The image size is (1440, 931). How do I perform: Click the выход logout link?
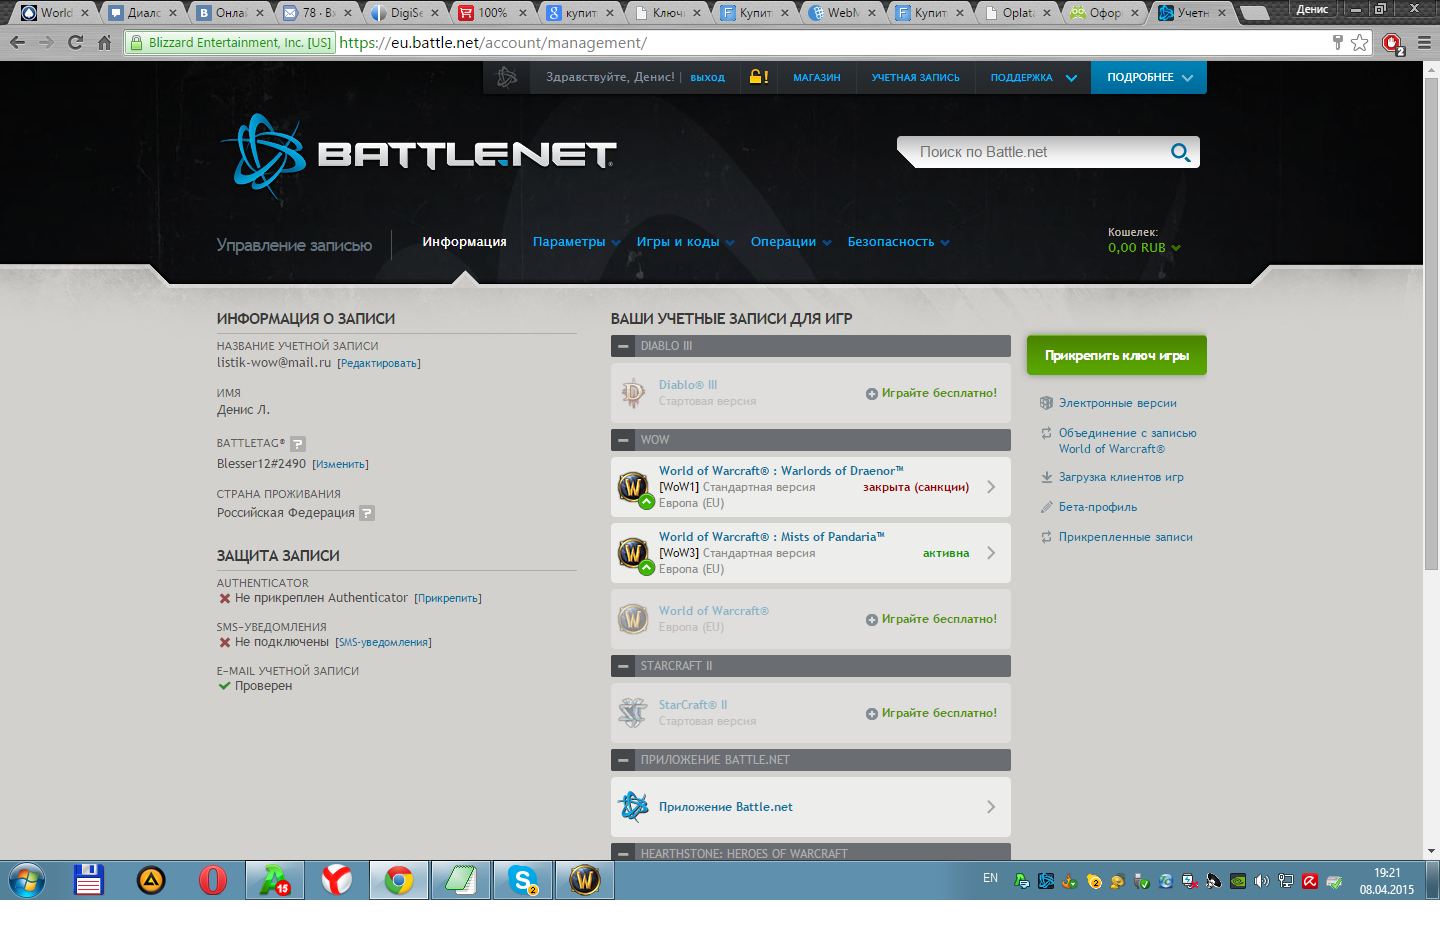tap(707, 77)
